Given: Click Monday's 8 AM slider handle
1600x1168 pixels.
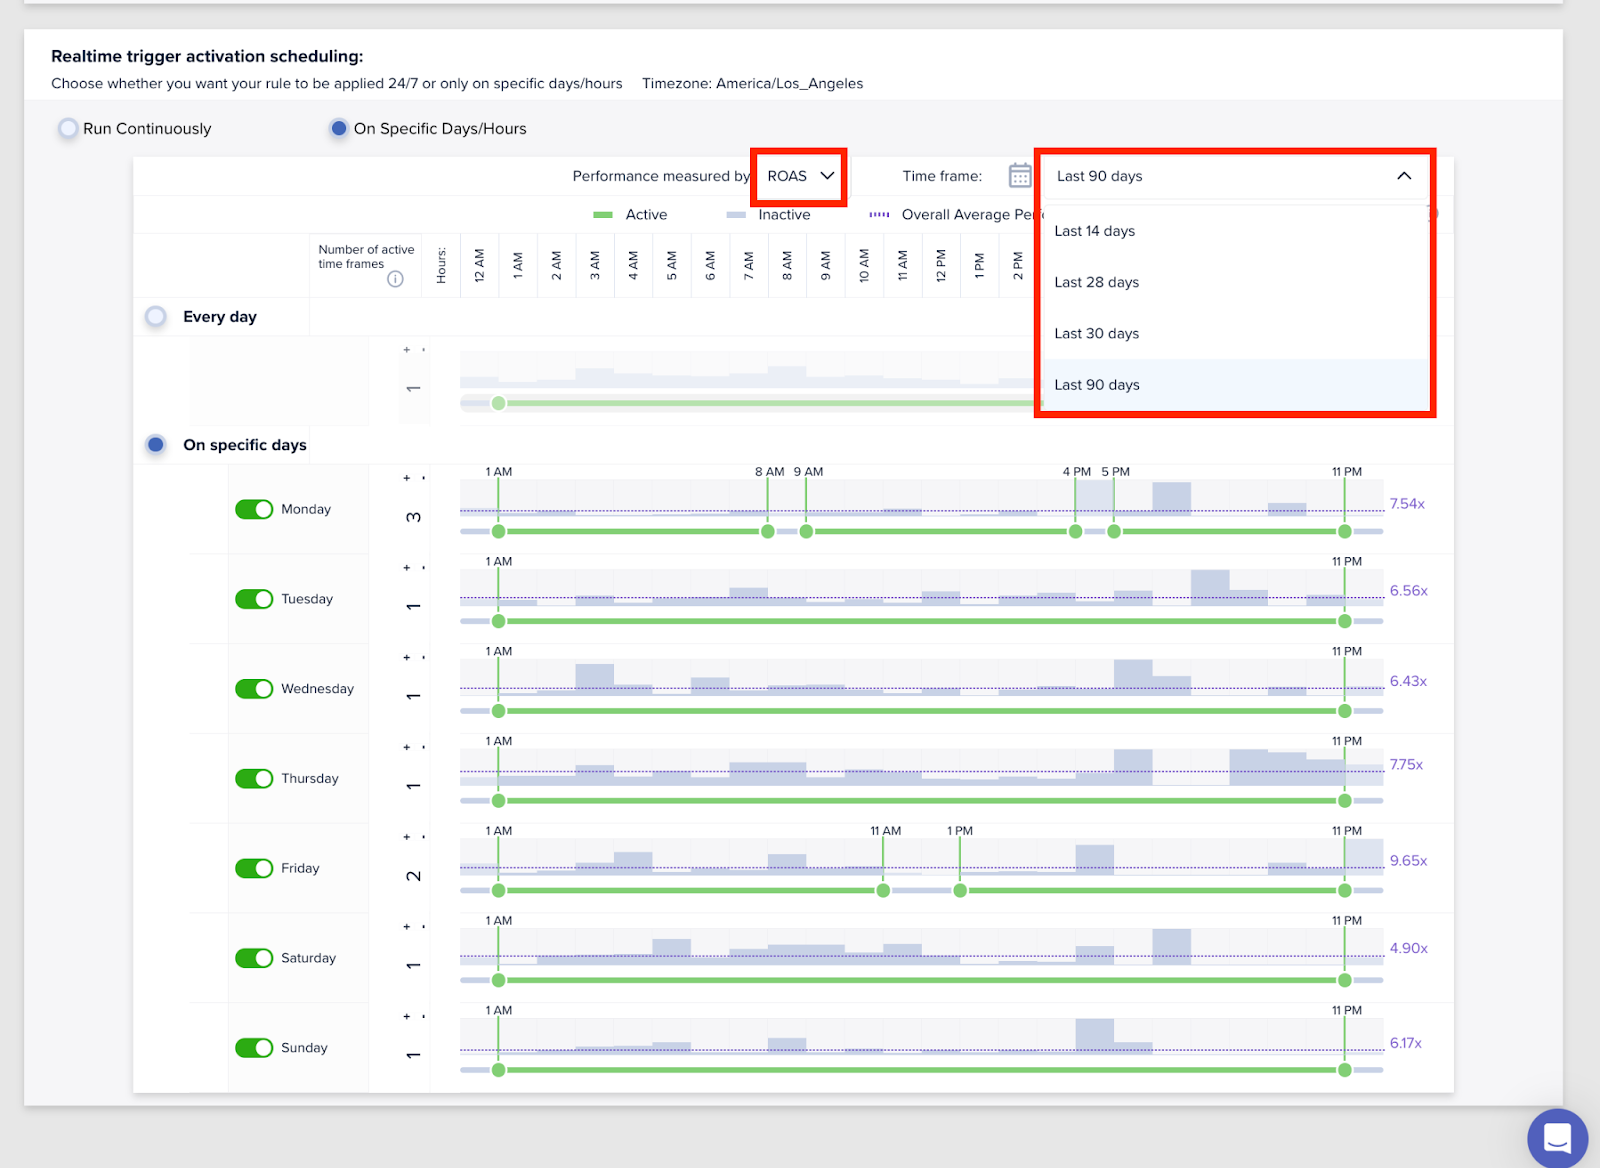Looking at the screenshot, I should 768,532.
